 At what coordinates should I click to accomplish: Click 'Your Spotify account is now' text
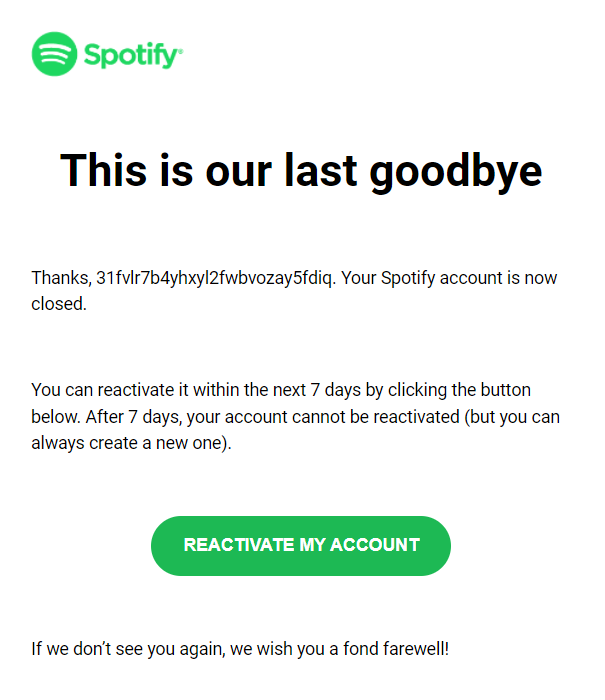coord(449,278)
